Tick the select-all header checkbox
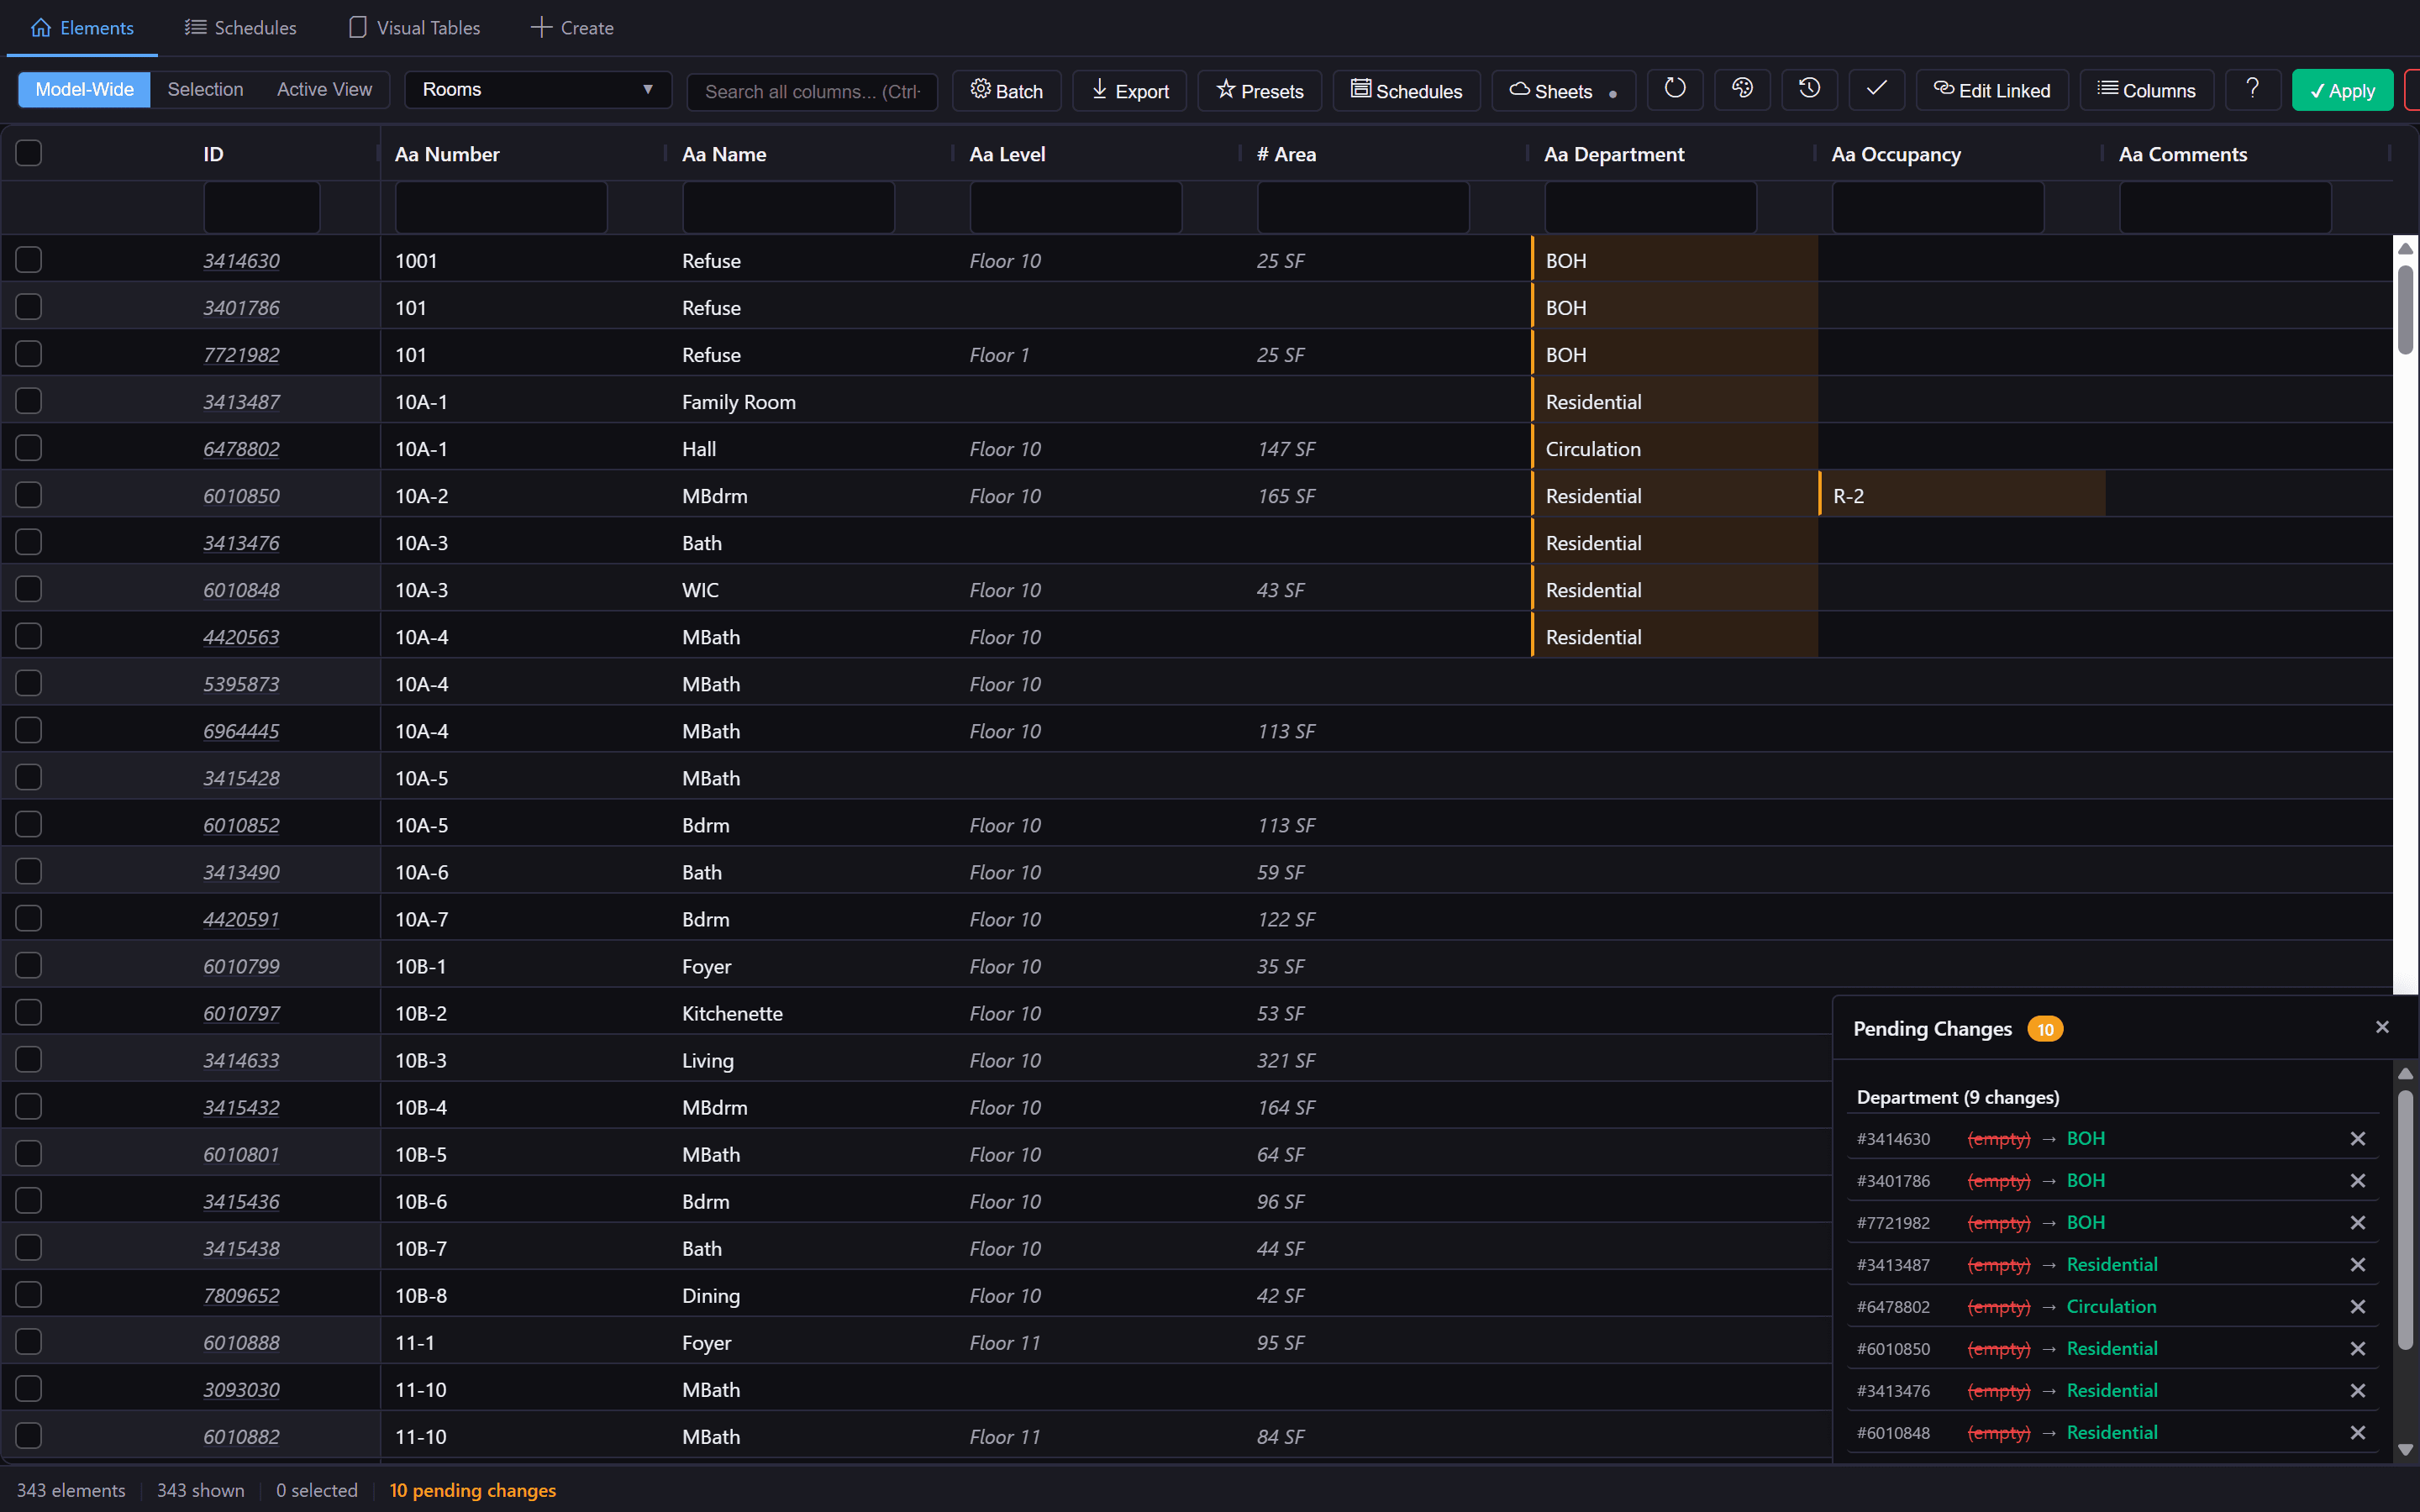This screenshot has height=1512, width=2420. 29,153
